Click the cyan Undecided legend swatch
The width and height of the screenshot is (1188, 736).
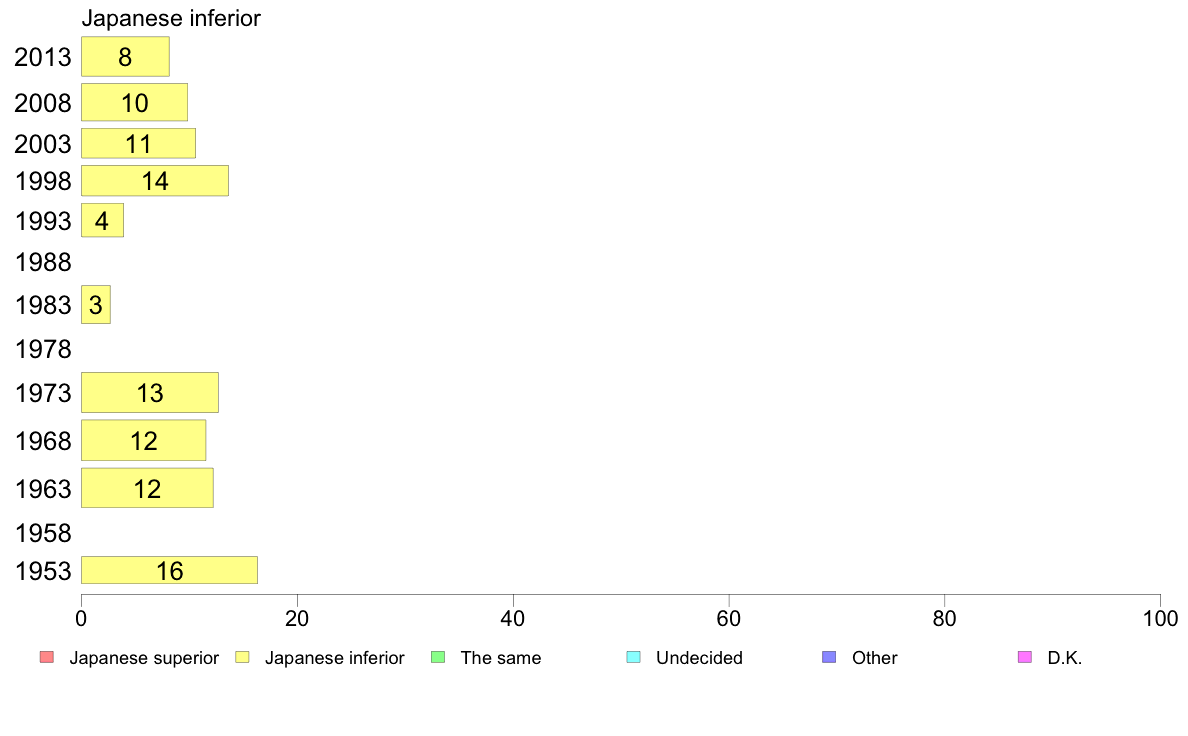[x=633, y=657]
